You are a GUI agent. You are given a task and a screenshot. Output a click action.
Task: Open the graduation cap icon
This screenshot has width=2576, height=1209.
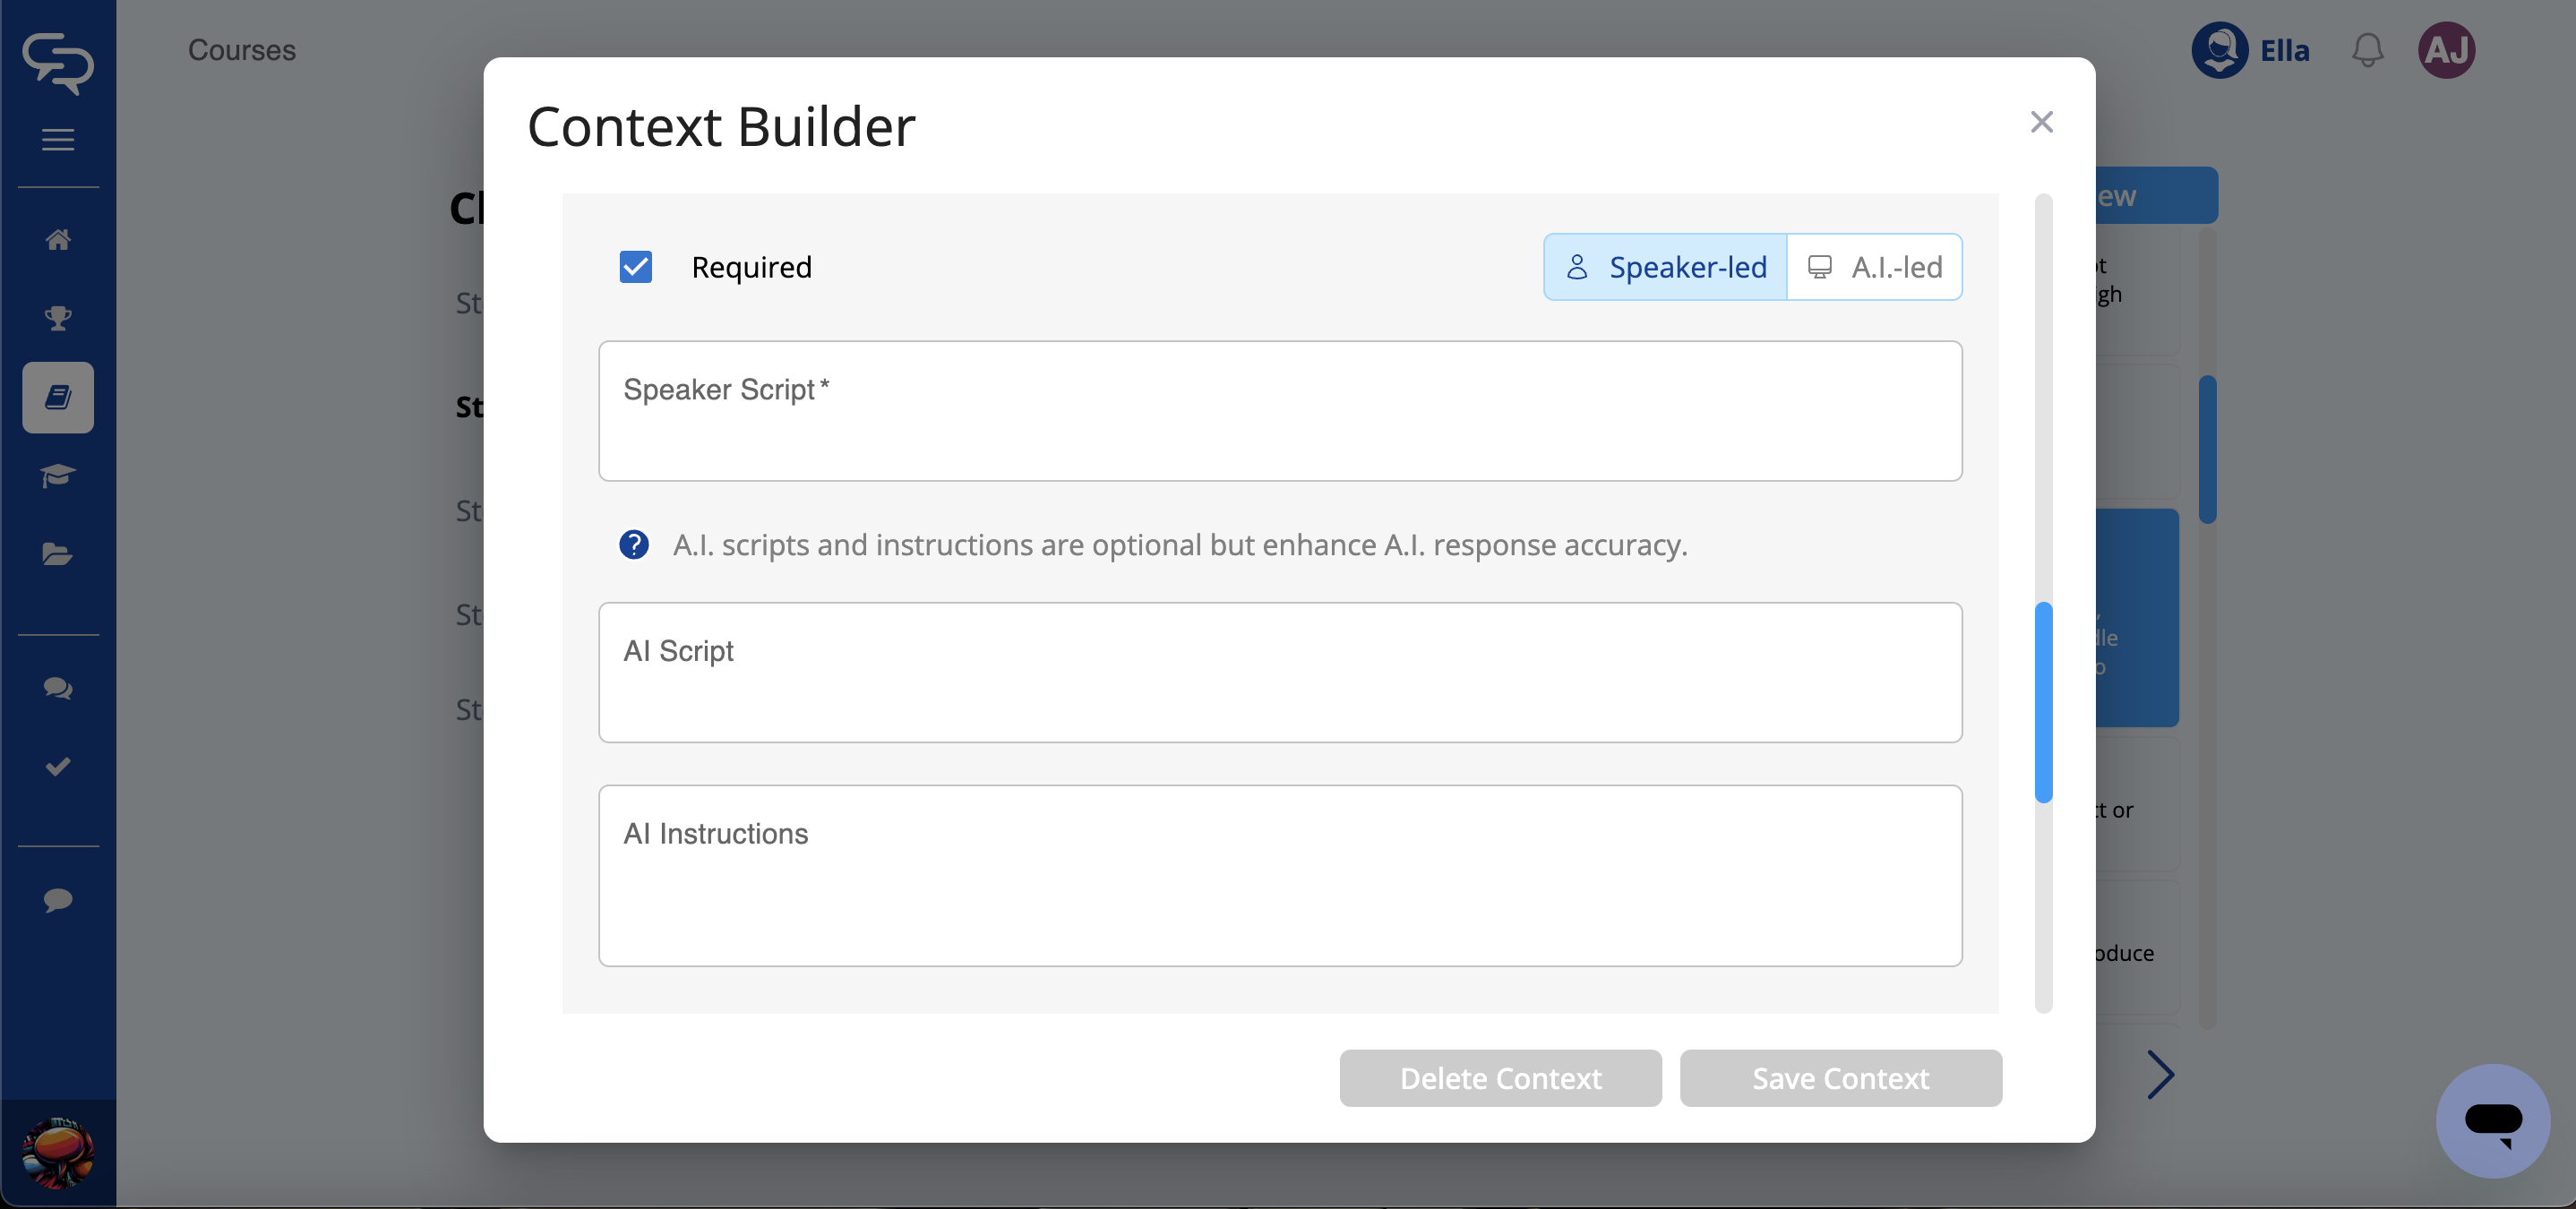[x=58, y=475]
